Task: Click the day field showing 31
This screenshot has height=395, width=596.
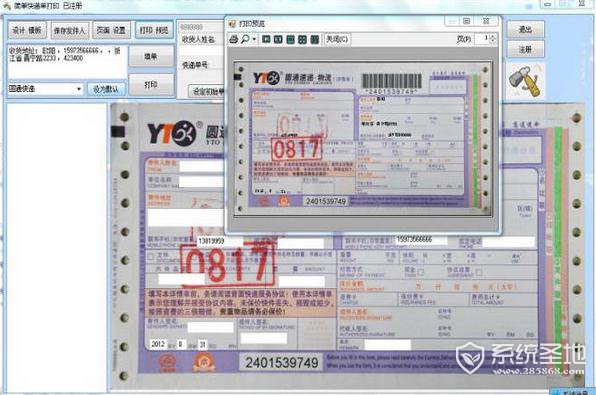Action: 203,344
